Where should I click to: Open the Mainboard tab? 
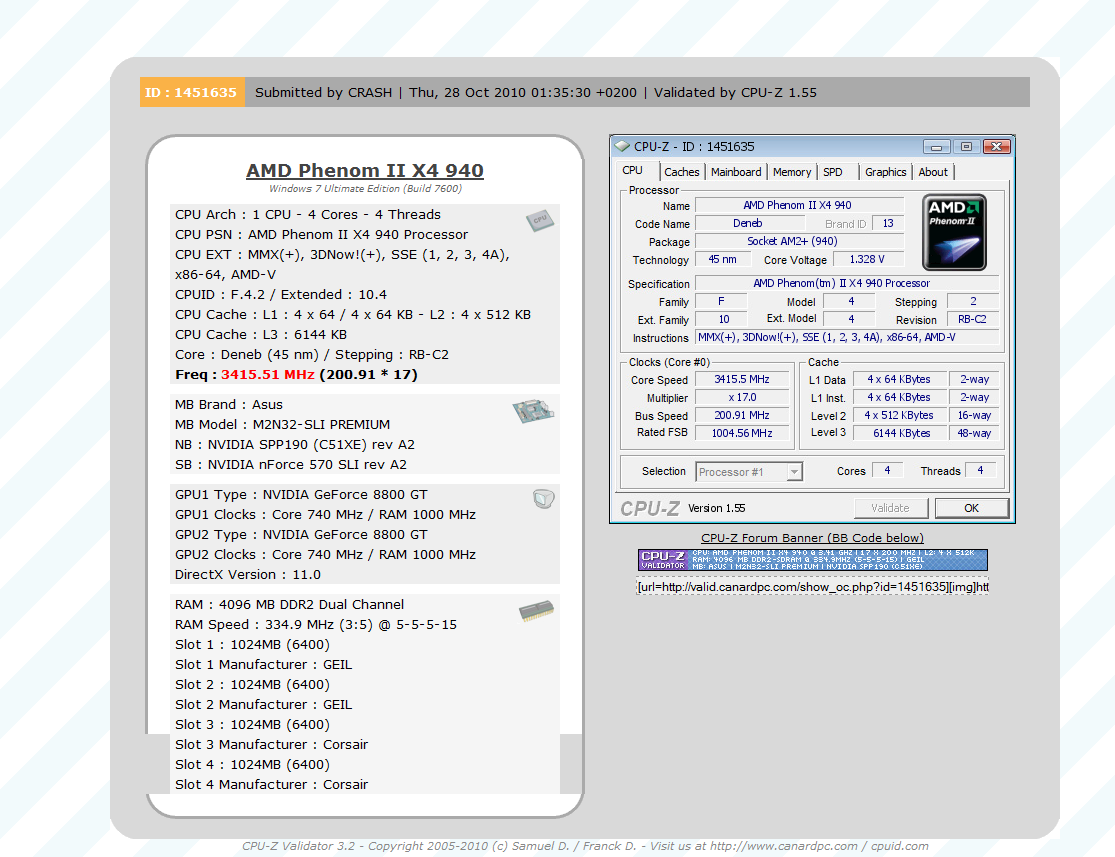tap(736, 172)
